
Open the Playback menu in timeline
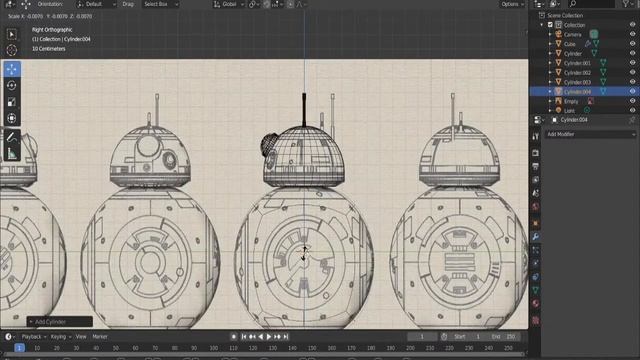[34, 337]
